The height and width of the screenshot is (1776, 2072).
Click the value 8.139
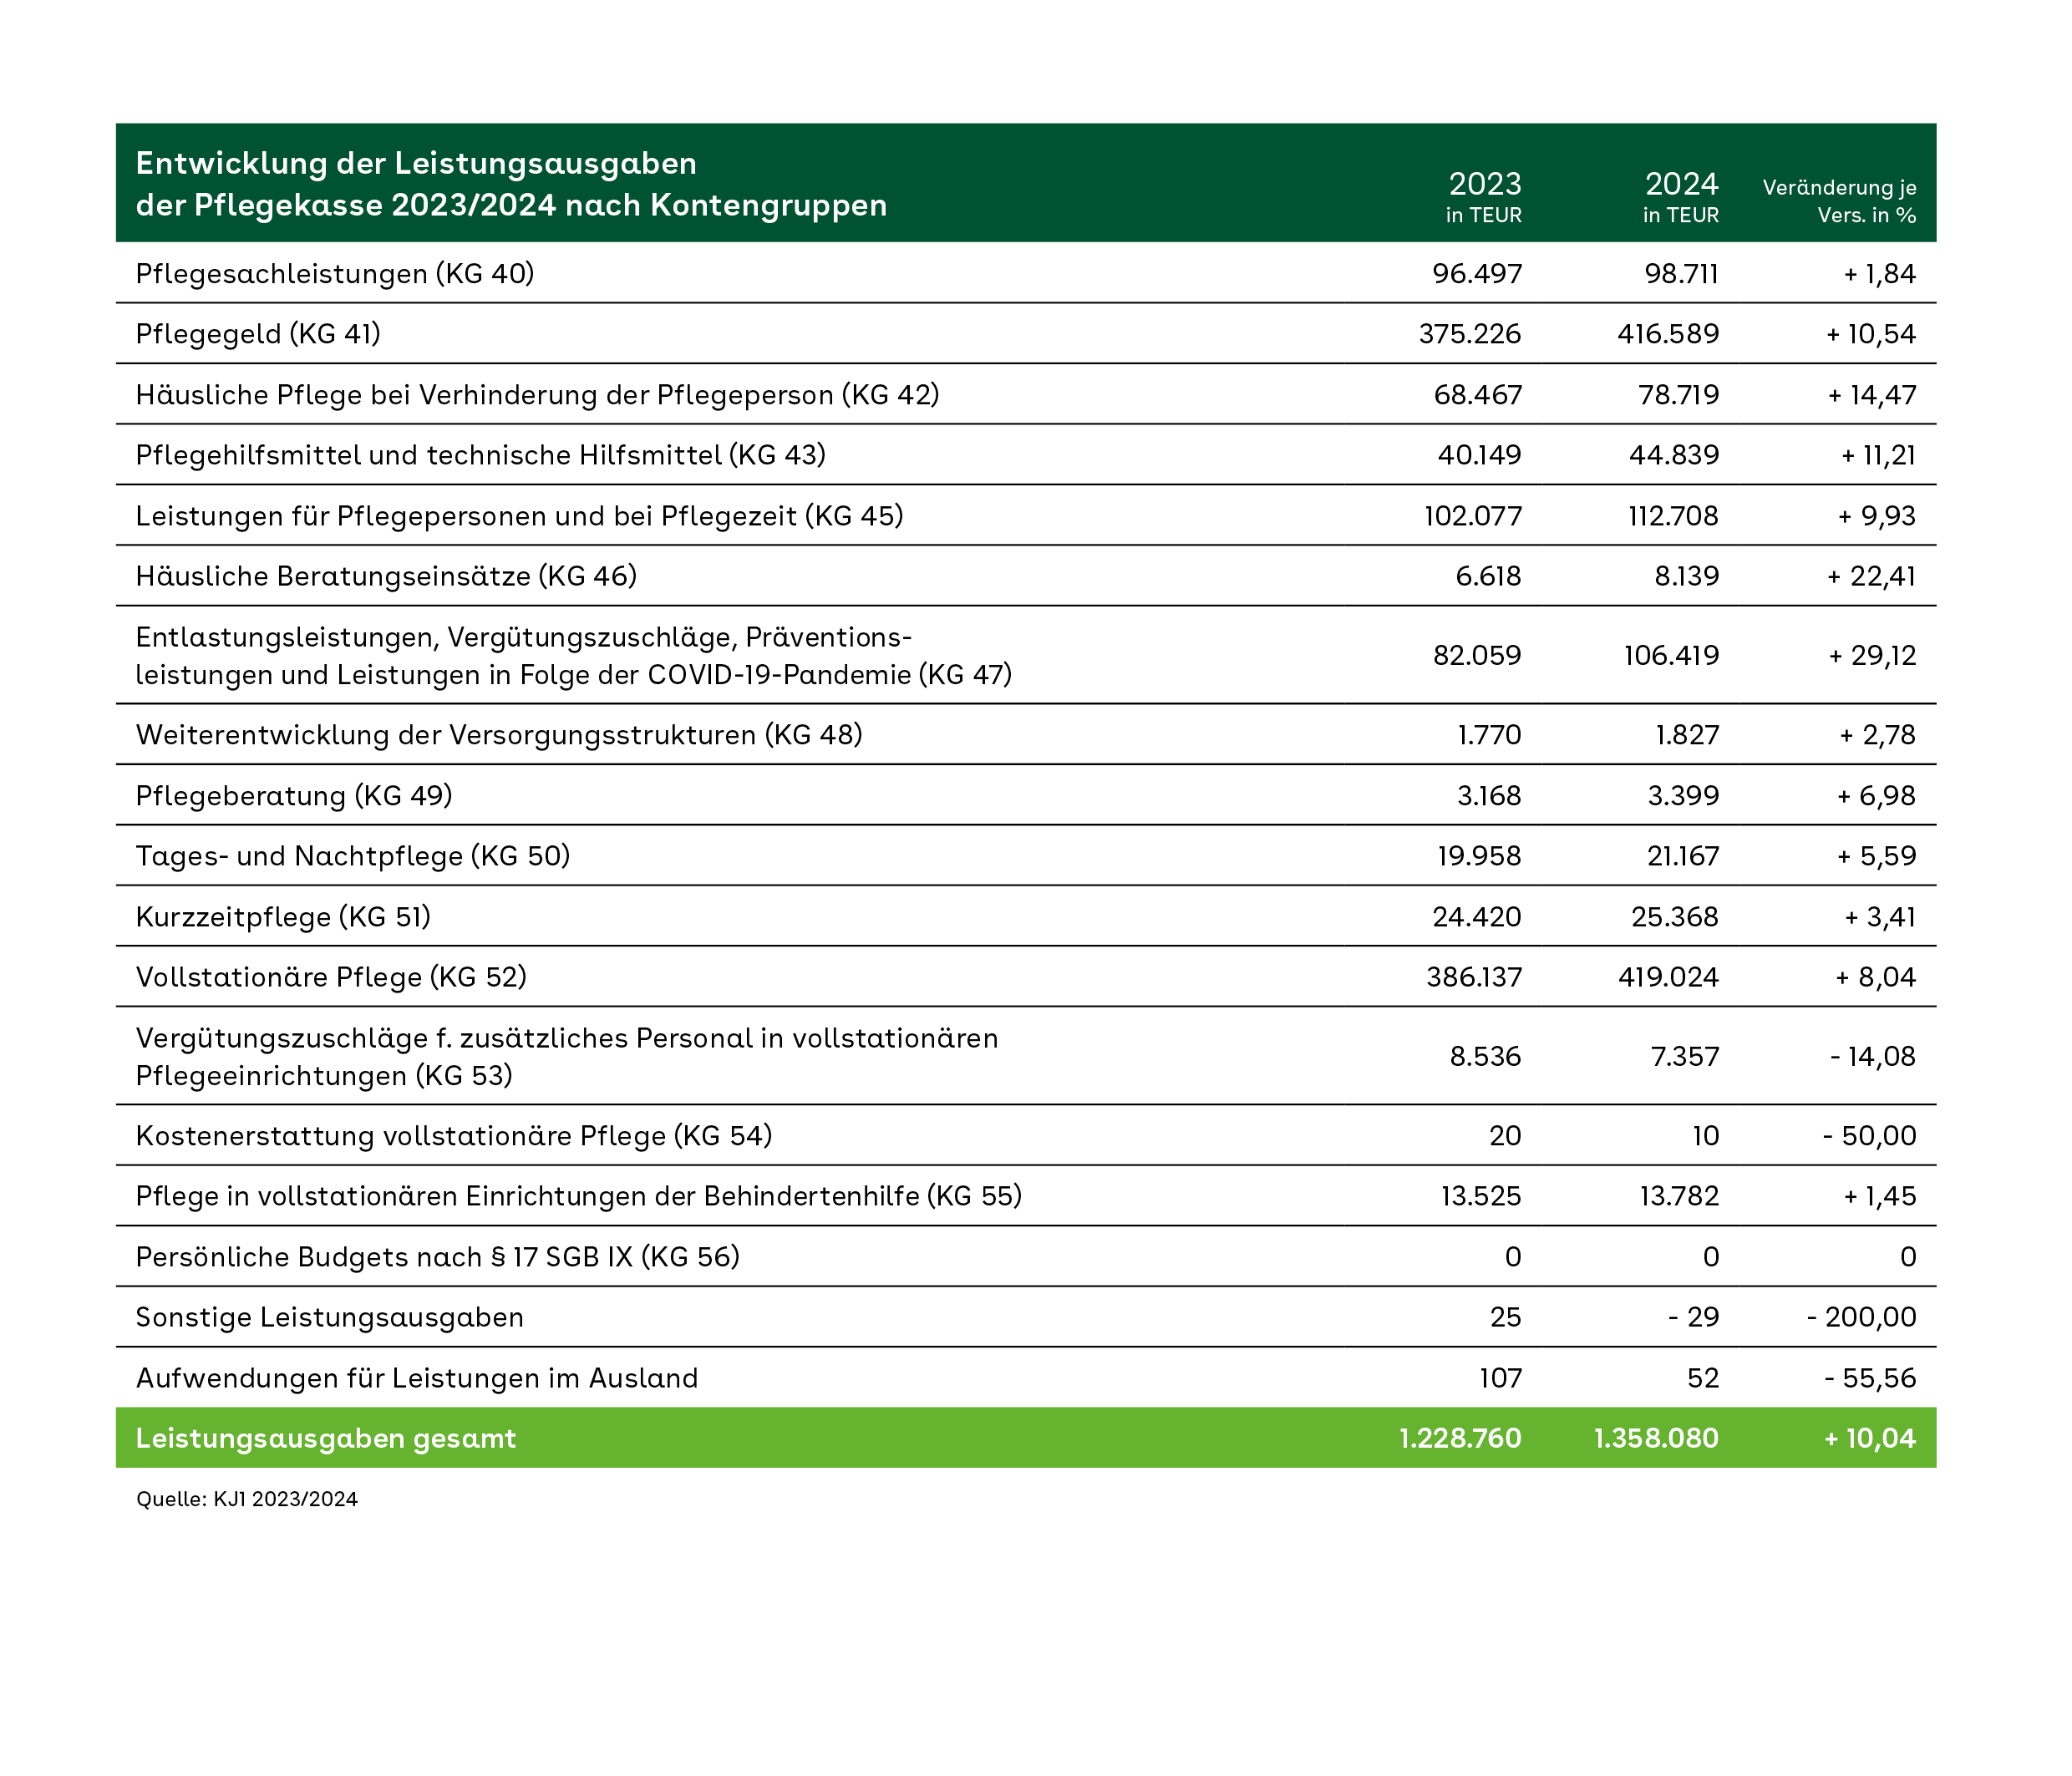click(1687, 576)
